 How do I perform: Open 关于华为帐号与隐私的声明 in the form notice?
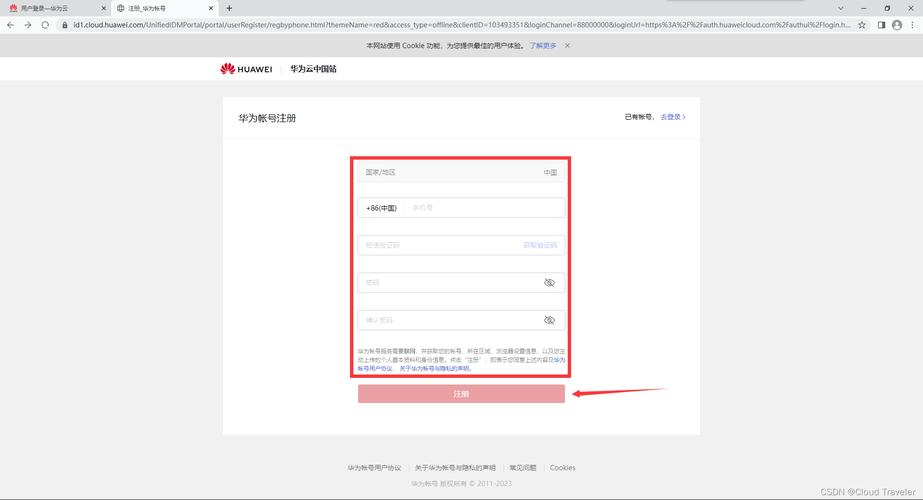point(436,369)
